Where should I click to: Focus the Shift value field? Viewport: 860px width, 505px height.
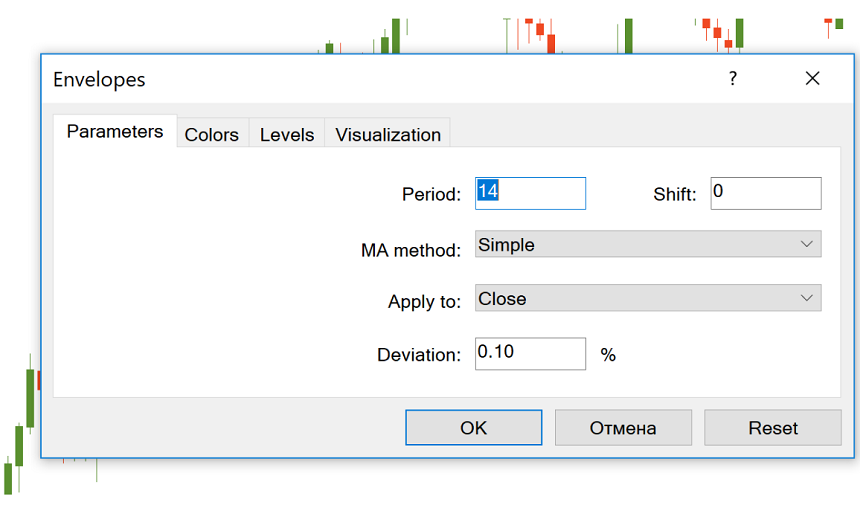[x=766, y=193]
